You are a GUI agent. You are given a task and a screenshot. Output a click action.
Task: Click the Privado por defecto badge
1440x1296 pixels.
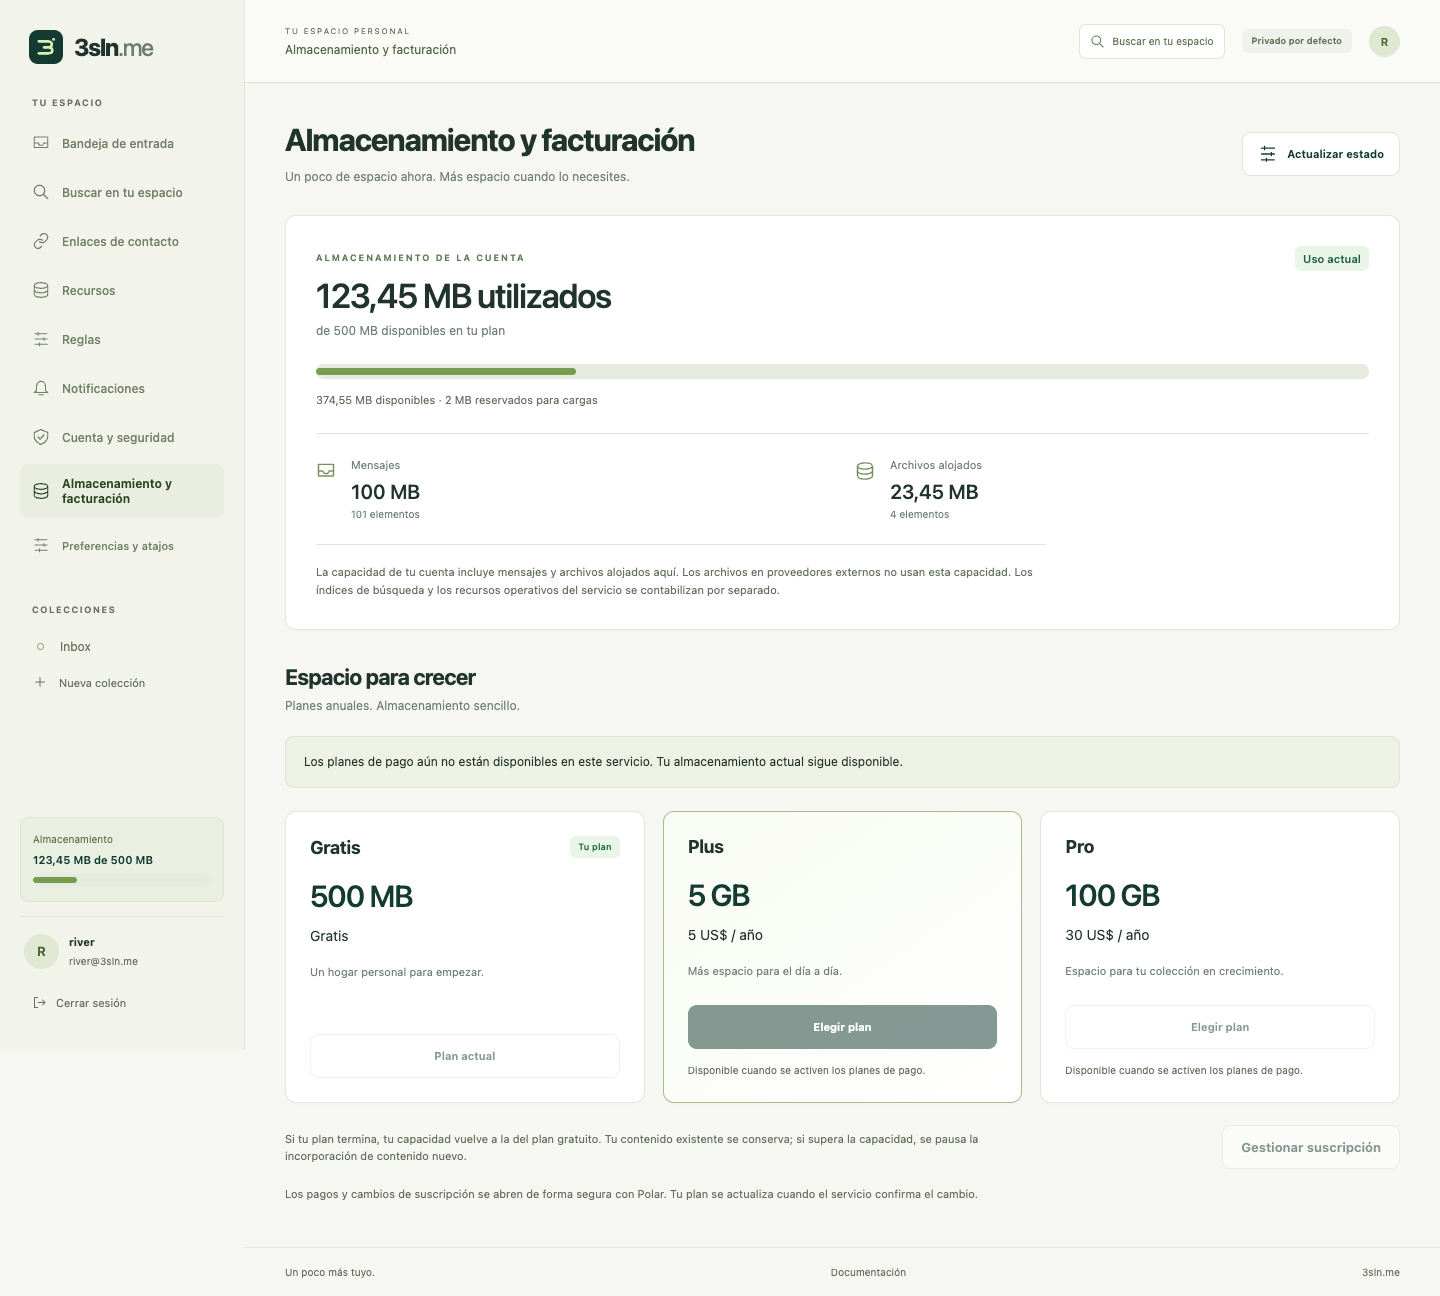pos(1296,41)
